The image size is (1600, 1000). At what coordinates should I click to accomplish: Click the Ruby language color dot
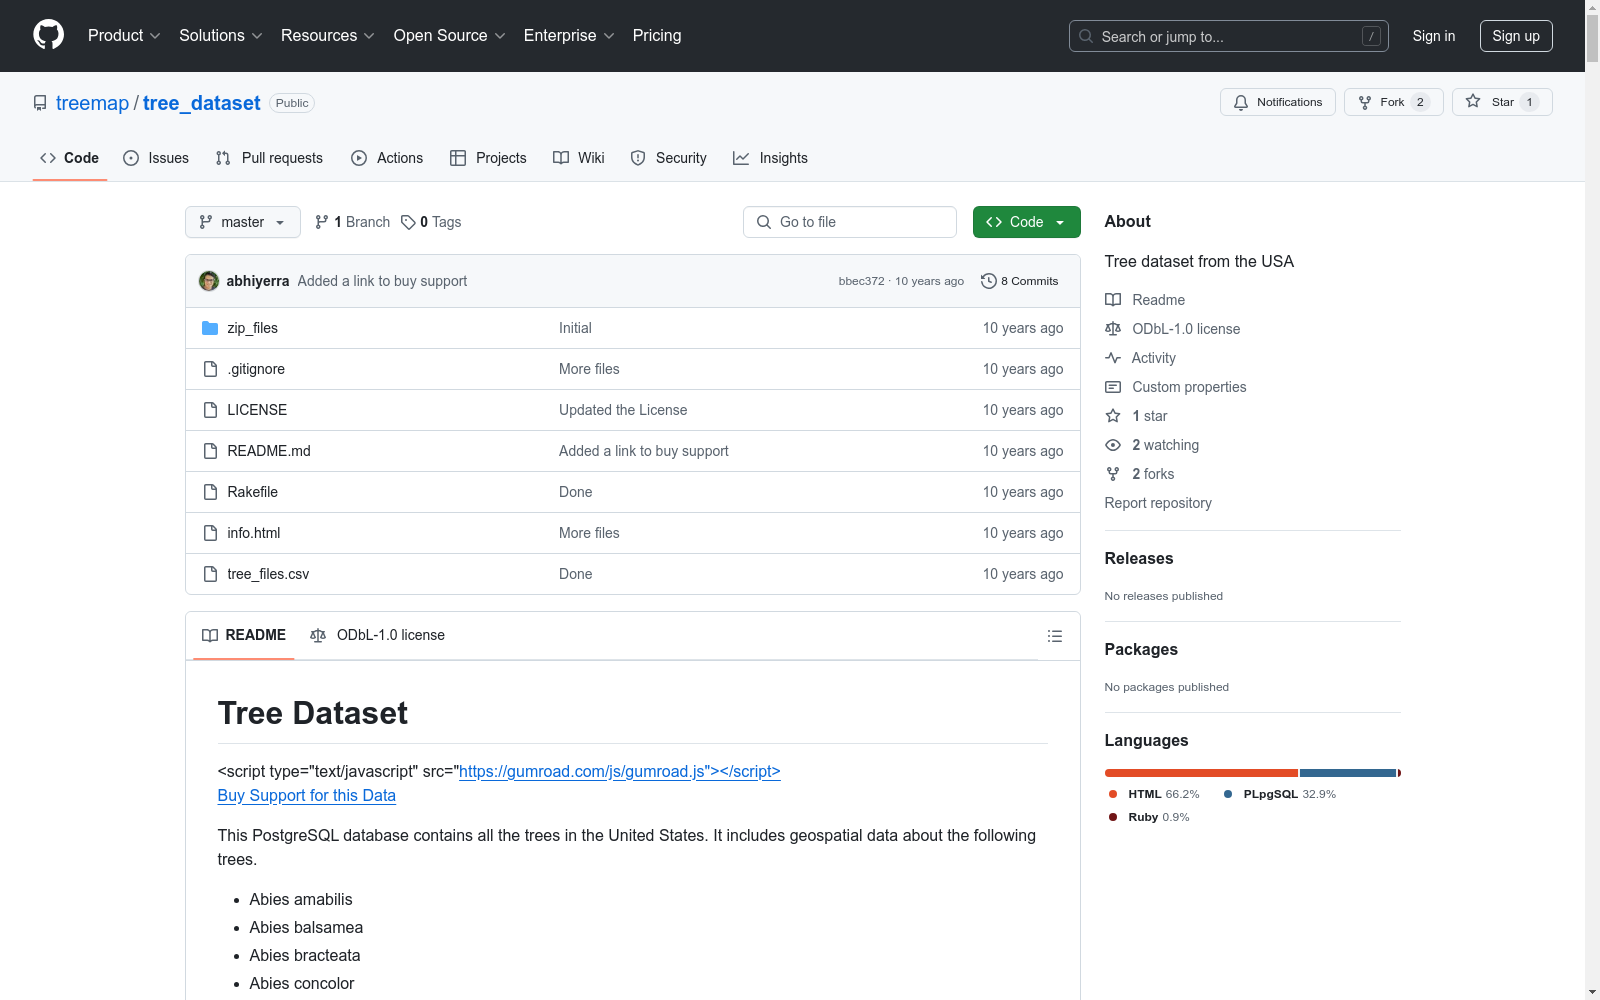1113,817
